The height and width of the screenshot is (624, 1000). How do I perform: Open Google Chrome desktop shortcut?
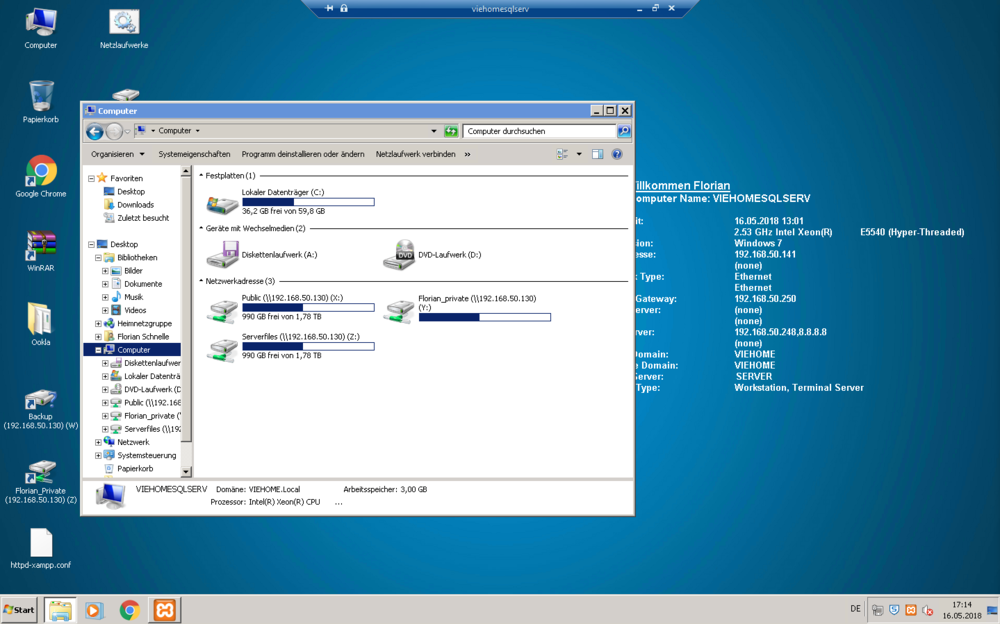(41, 171)
